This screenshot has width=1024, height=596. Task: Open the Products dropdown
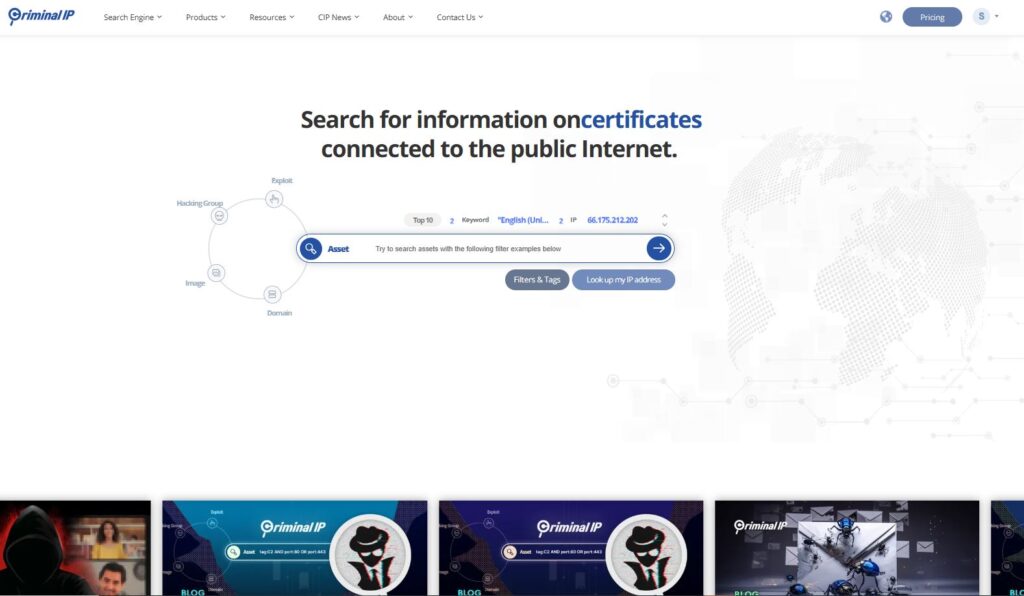pyautogui.click(x=205, y=16)
